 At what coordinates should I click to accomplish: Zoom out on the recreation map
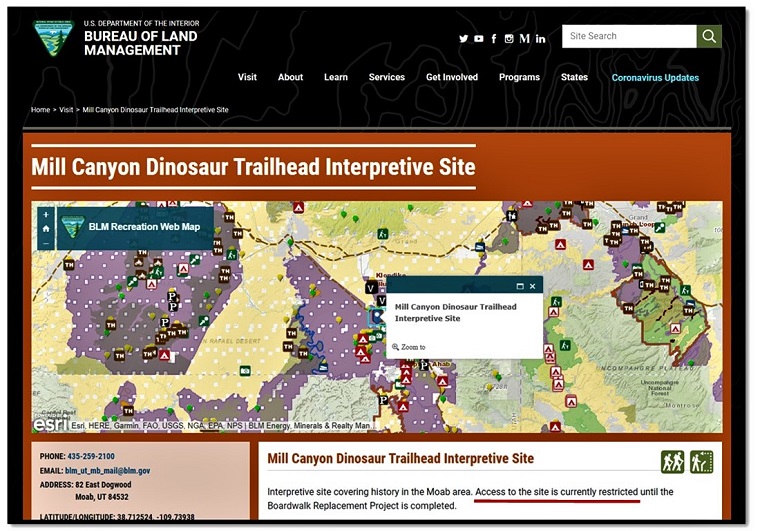coord(45,242)
